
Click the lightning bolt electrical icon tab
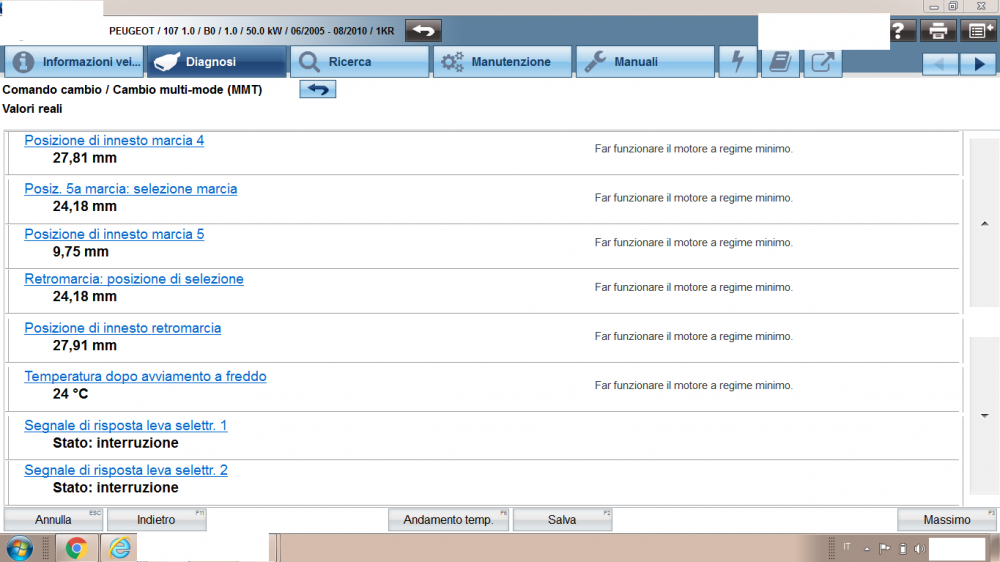point(738,62)
